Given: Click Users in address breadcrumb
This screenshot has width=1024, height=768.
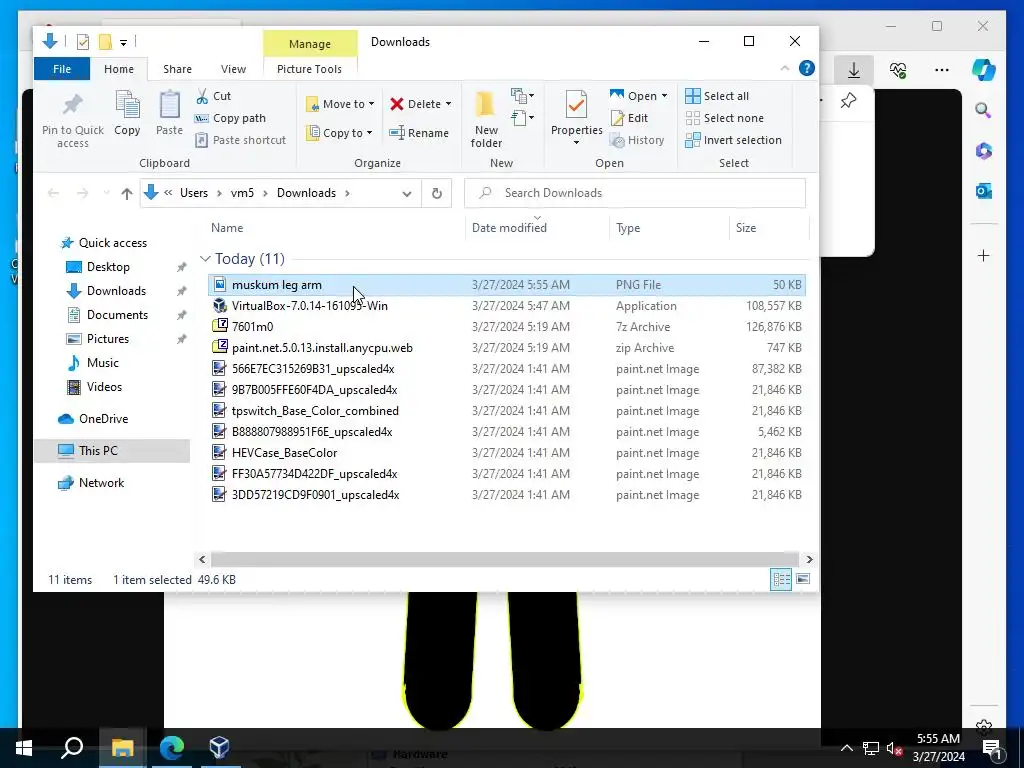Looking at the screenshot, I should 194,193.
